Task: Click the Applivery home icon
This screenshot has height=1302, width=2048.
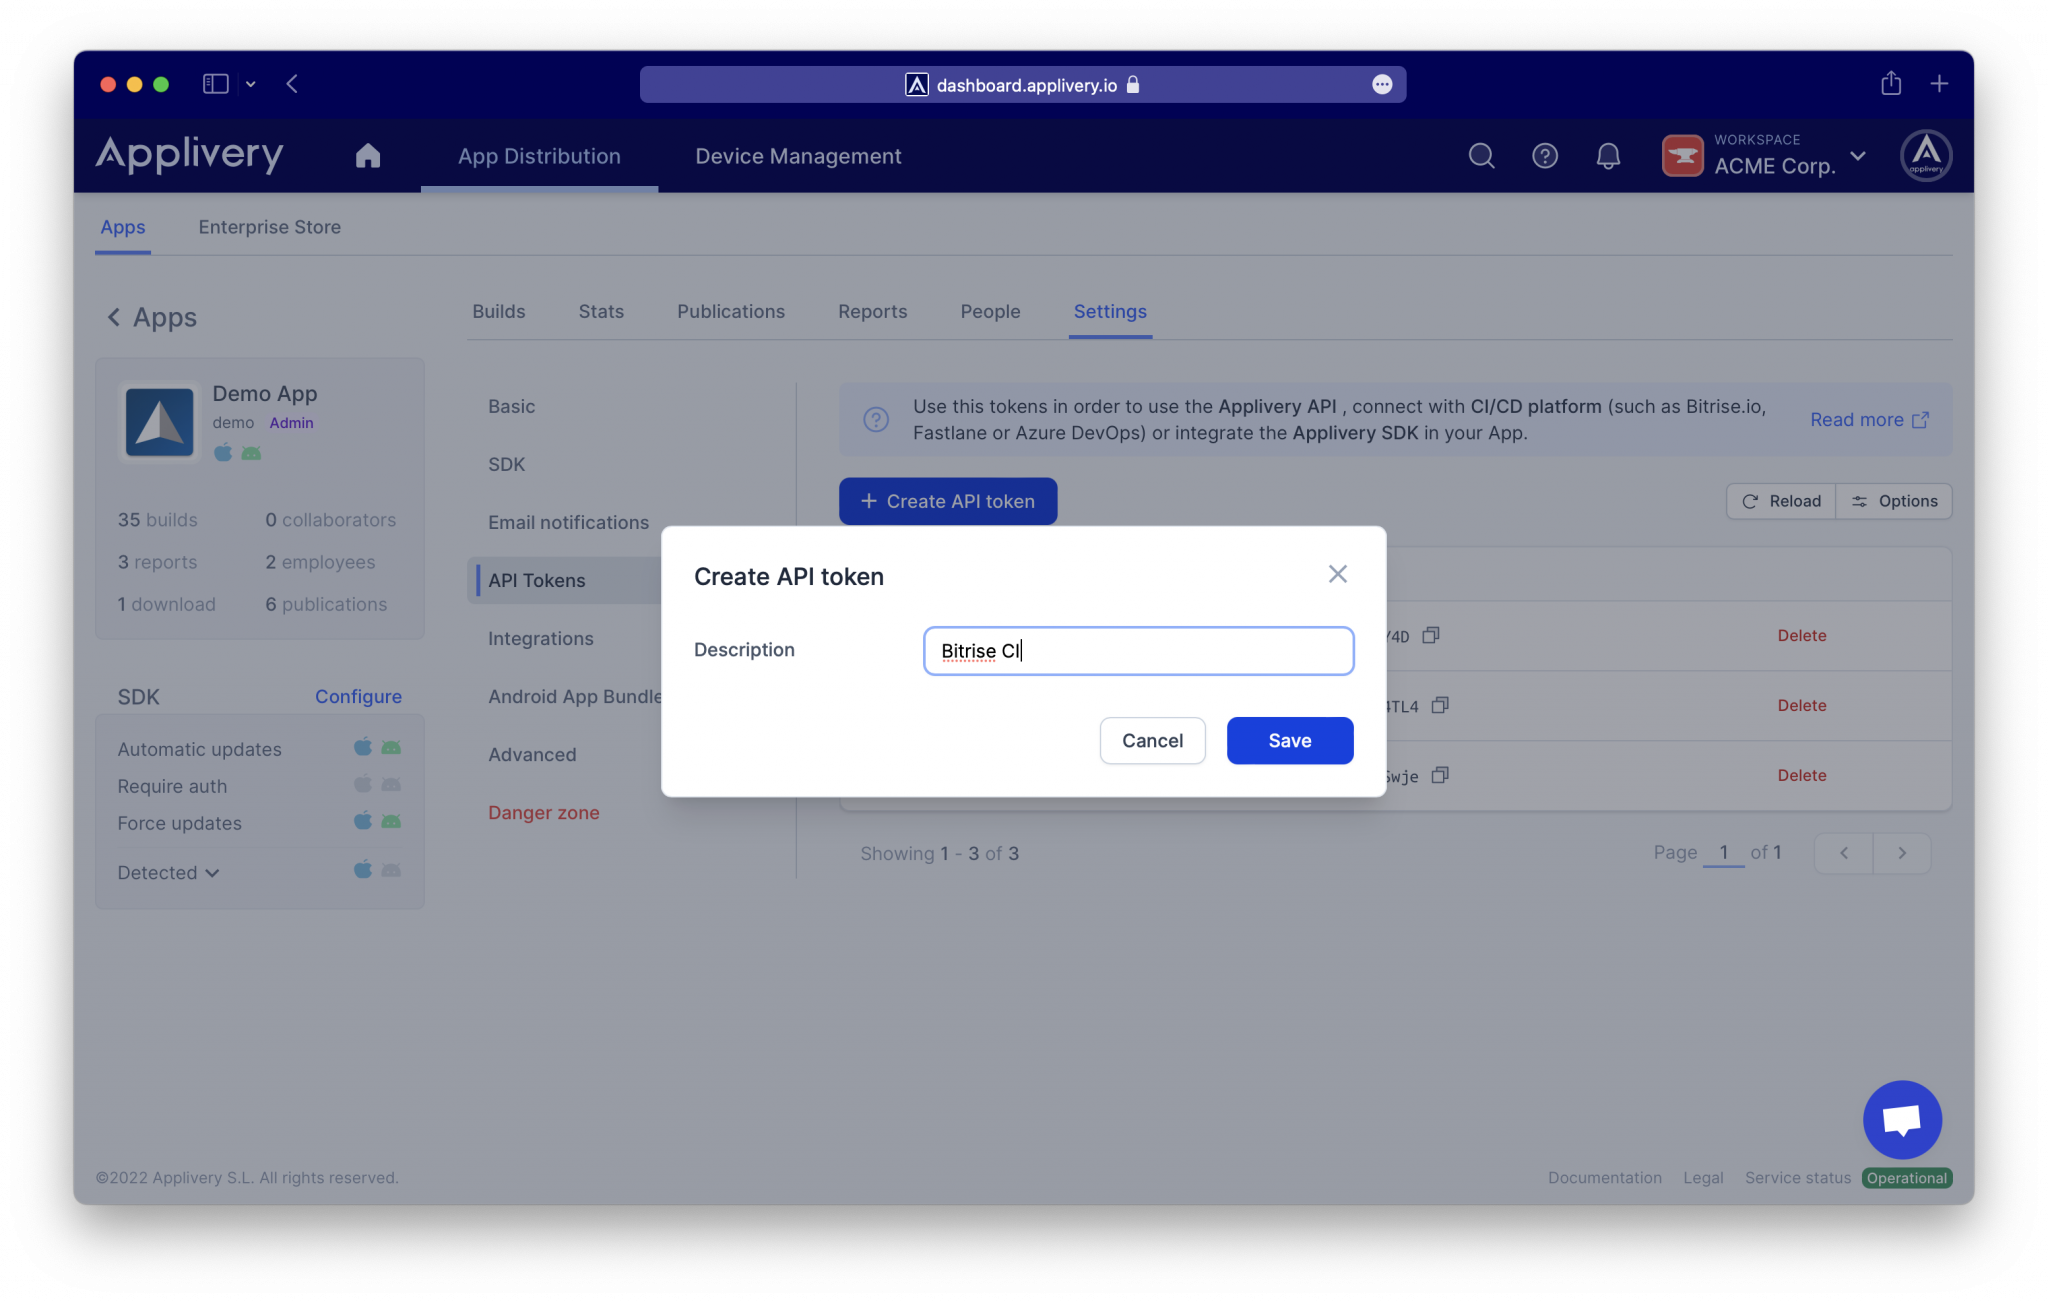Action: 367,156
